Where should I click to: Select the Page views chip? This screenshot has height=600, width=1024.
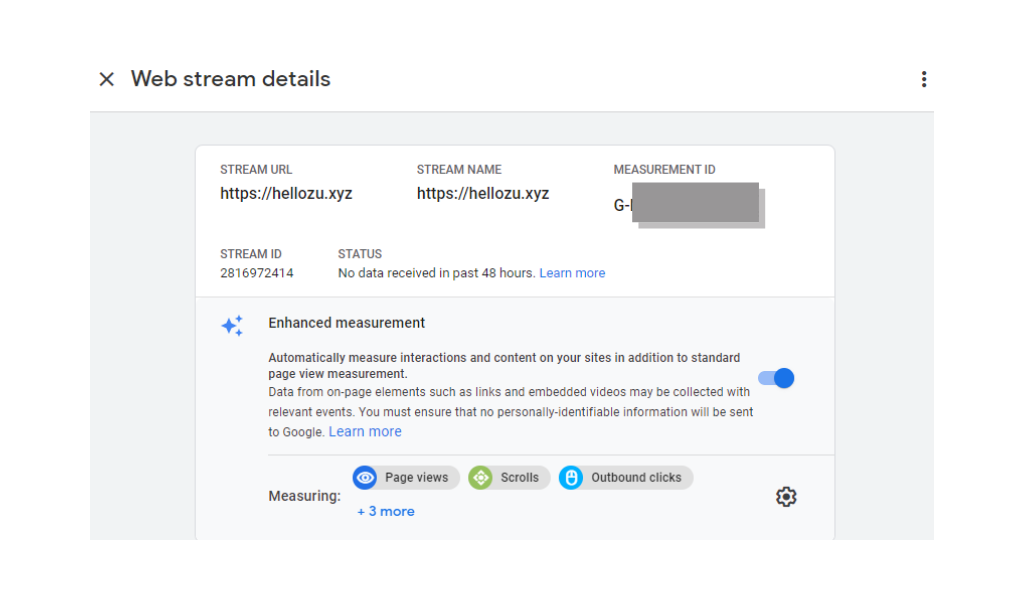click(x=416, y=478)
